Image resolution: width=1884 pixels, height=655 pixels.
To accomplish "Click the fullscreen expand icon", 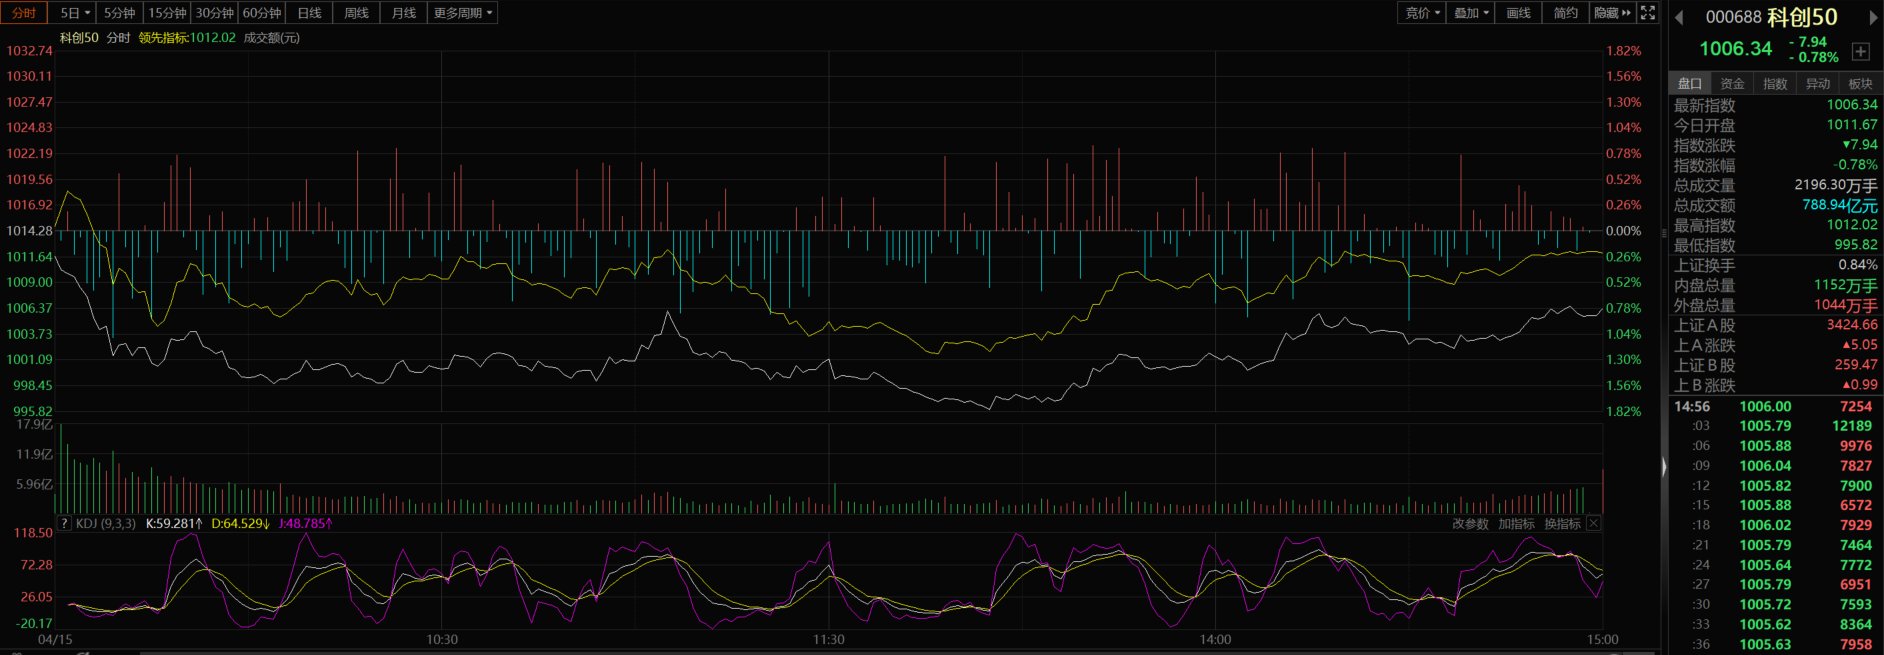I will click(x=1648, y=13).
